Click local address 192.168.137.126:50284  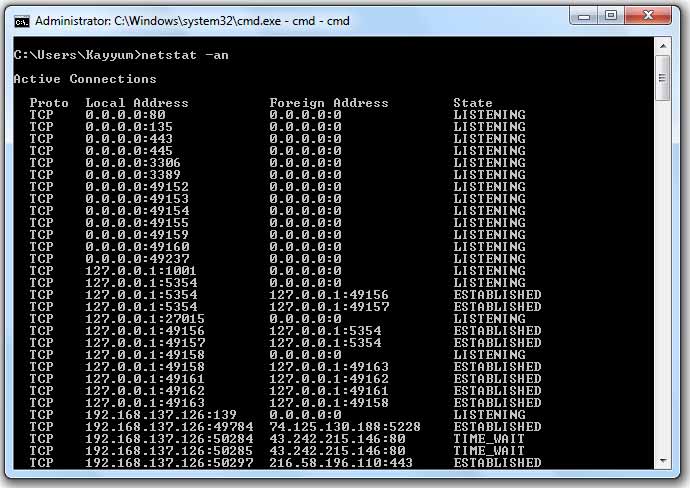[x=169, y=439]
